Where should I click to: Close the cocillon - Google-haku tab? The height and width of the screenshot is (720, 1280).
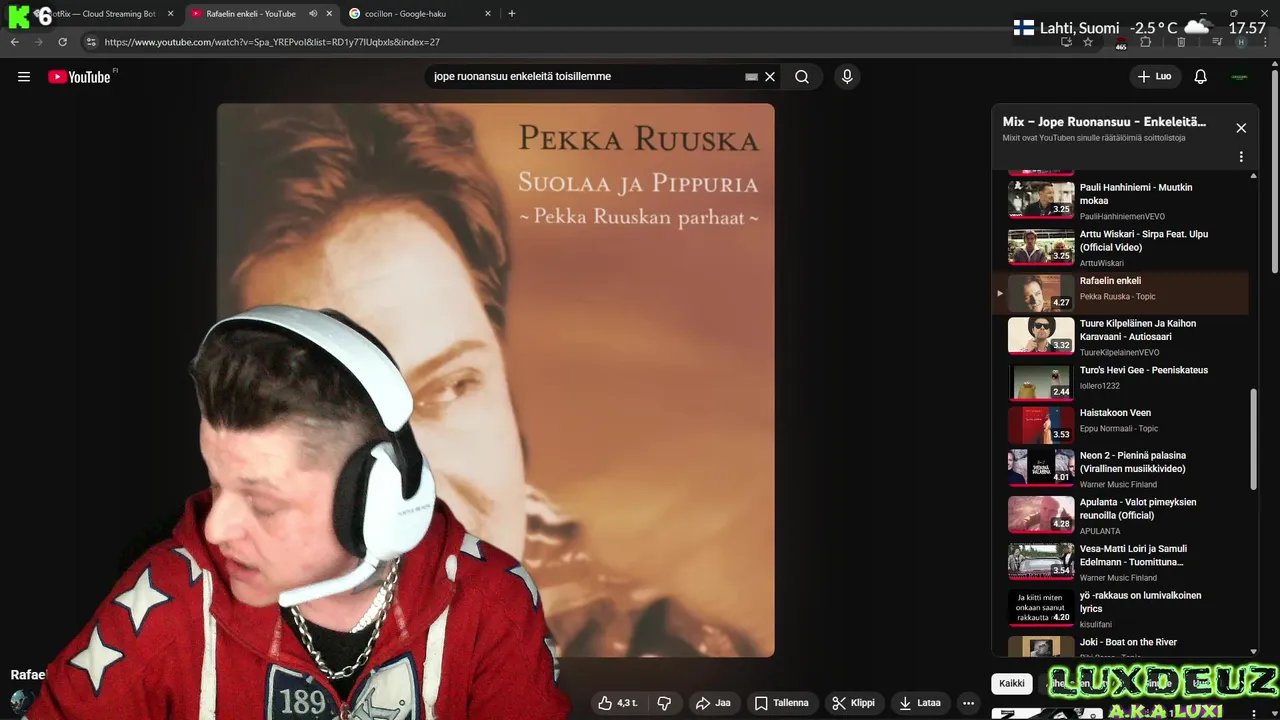click(x=487, y=14)
